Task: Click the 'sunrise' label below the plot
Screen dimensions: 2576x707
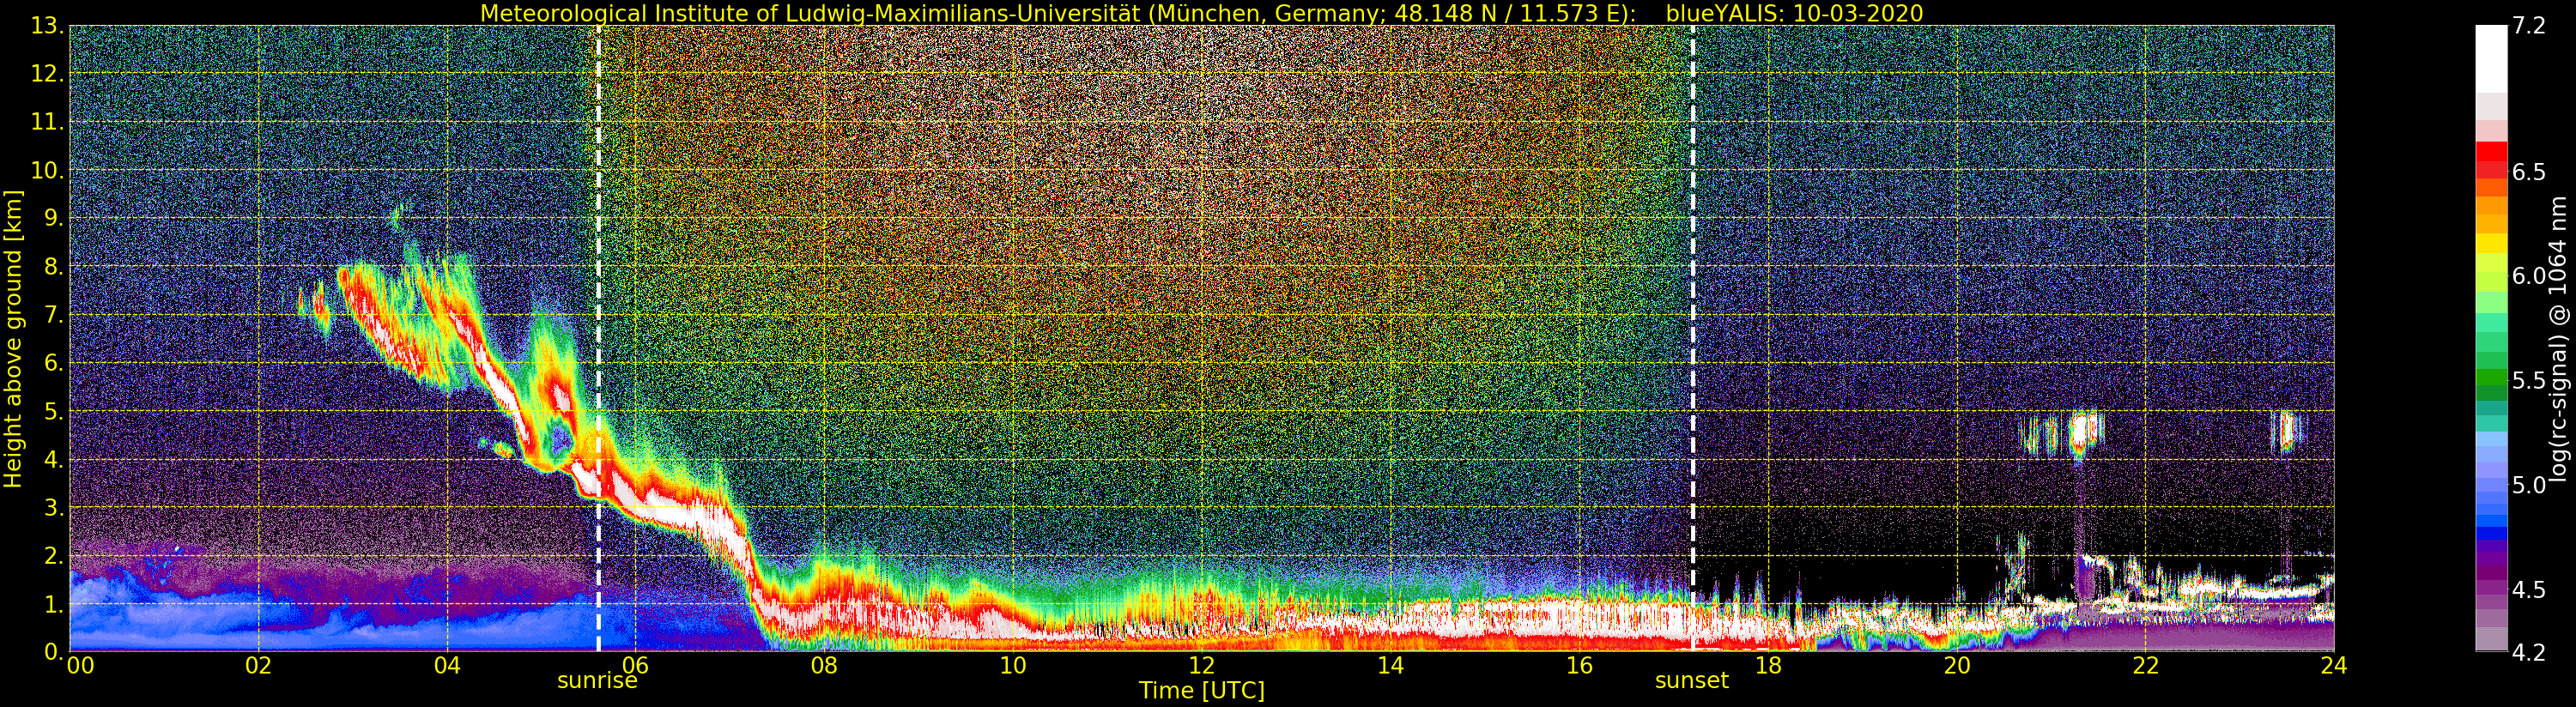Action: 597,681
